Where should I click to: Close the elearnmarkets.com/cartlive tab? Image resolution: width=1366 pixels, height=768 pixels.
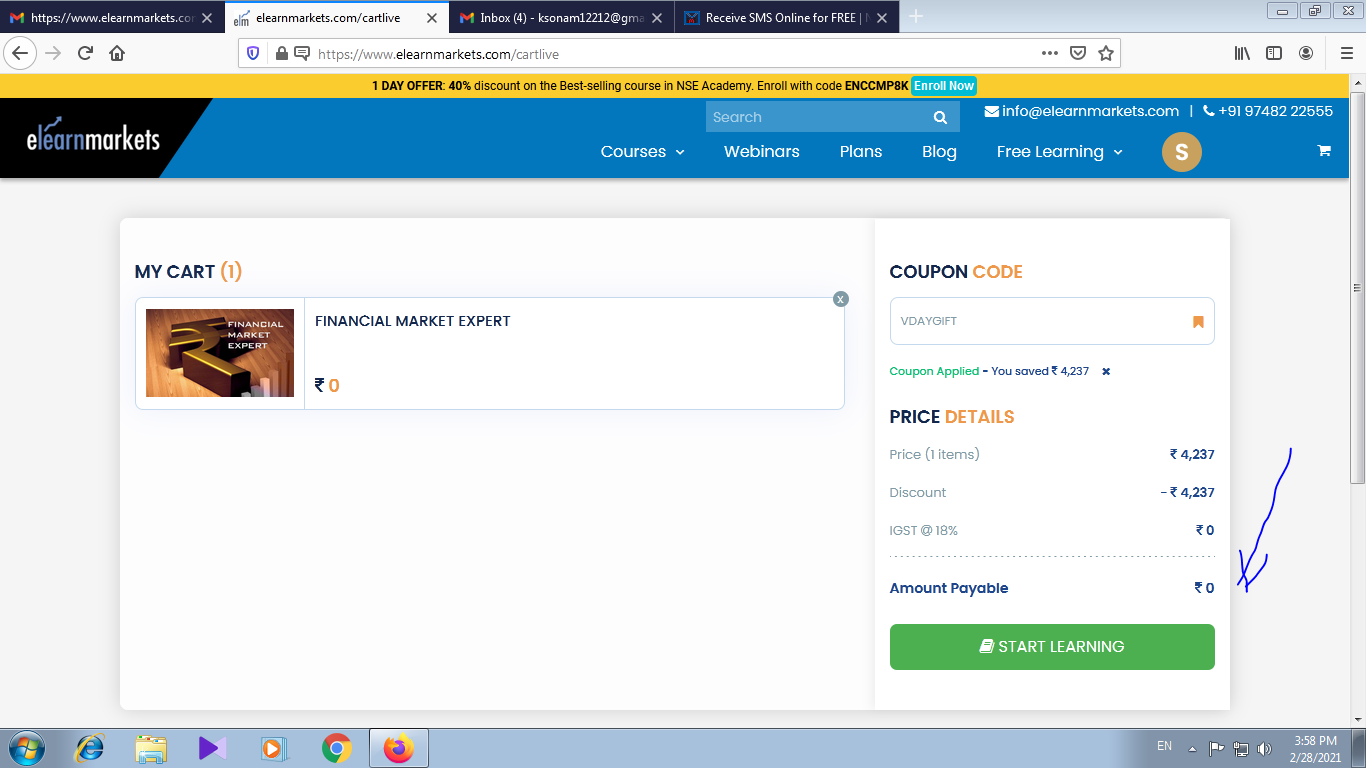point(432,18)
